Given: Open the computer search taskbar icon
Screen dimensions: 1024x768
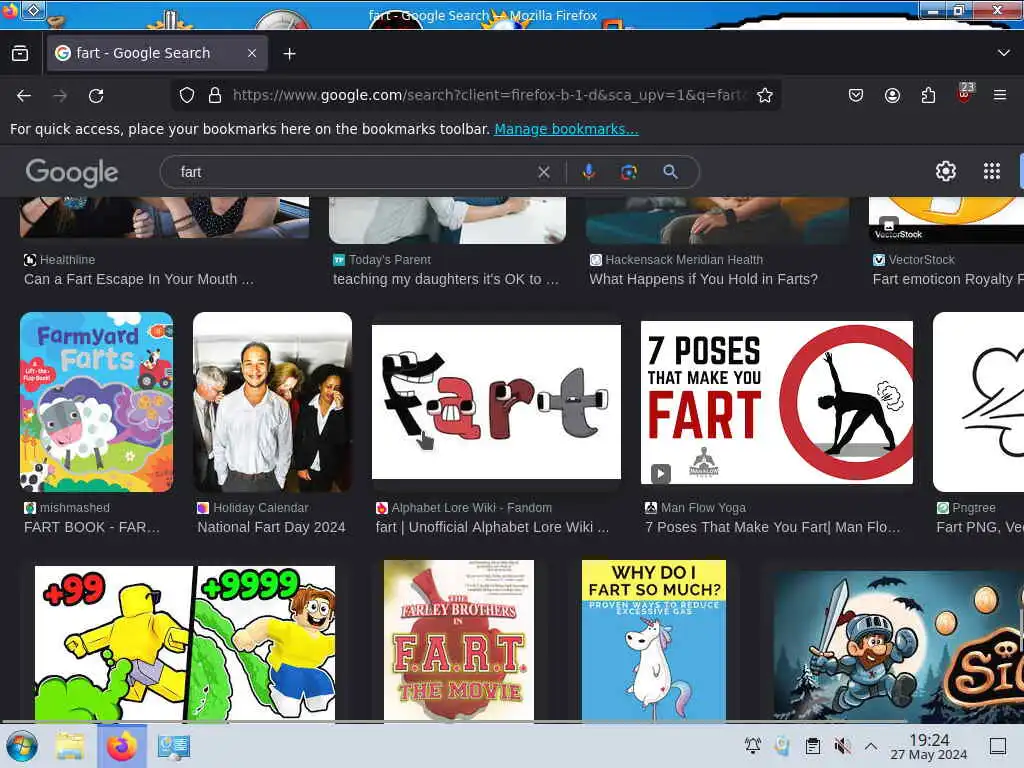Looking at the screenshot, I should click(174, 746).
